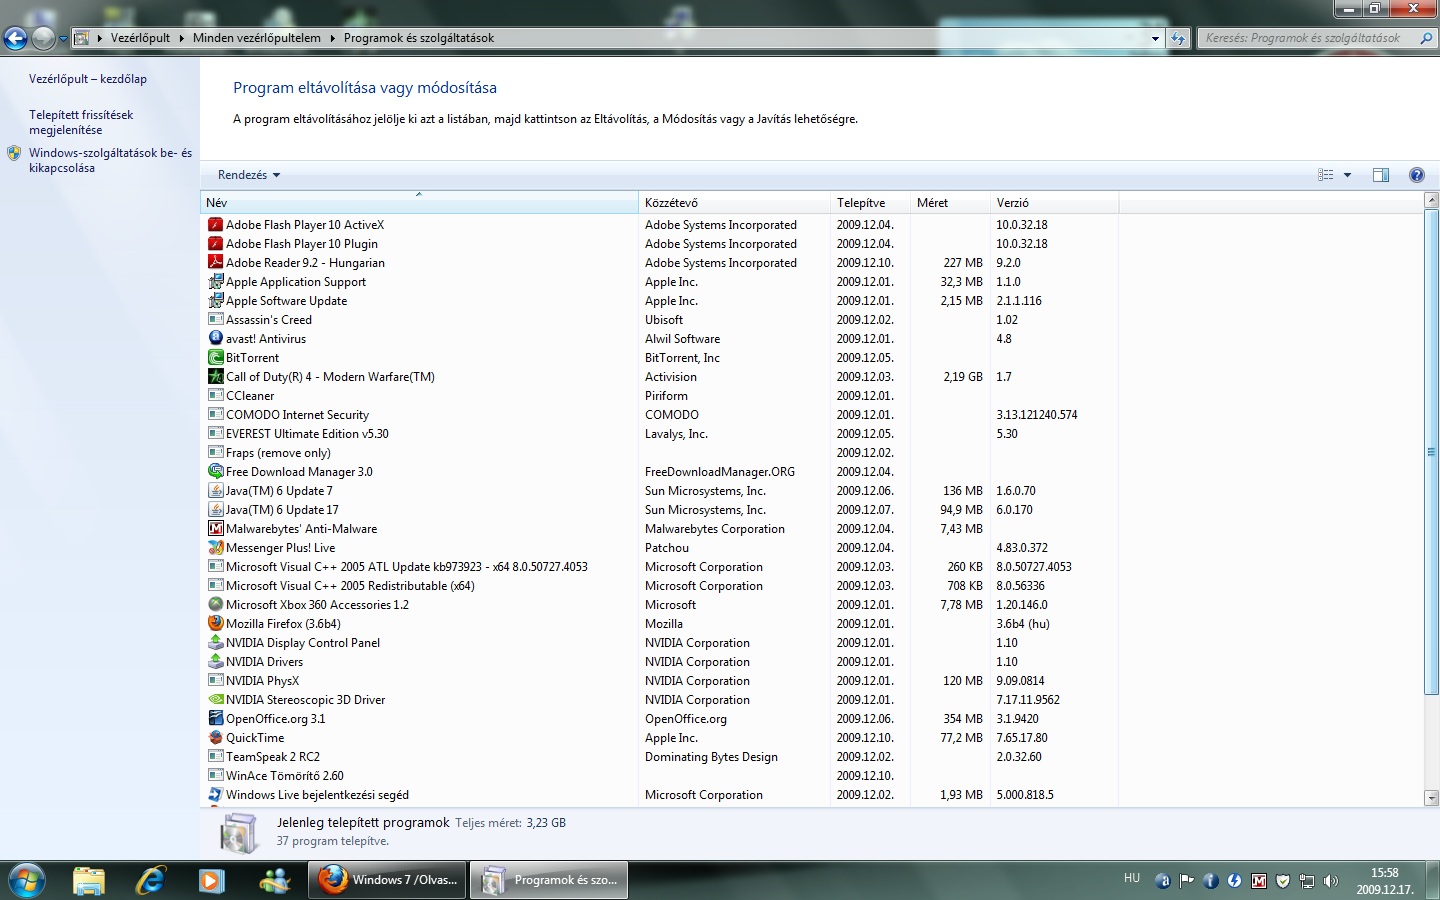Click the scrollbar down arrow

(x=1431, y=798)
